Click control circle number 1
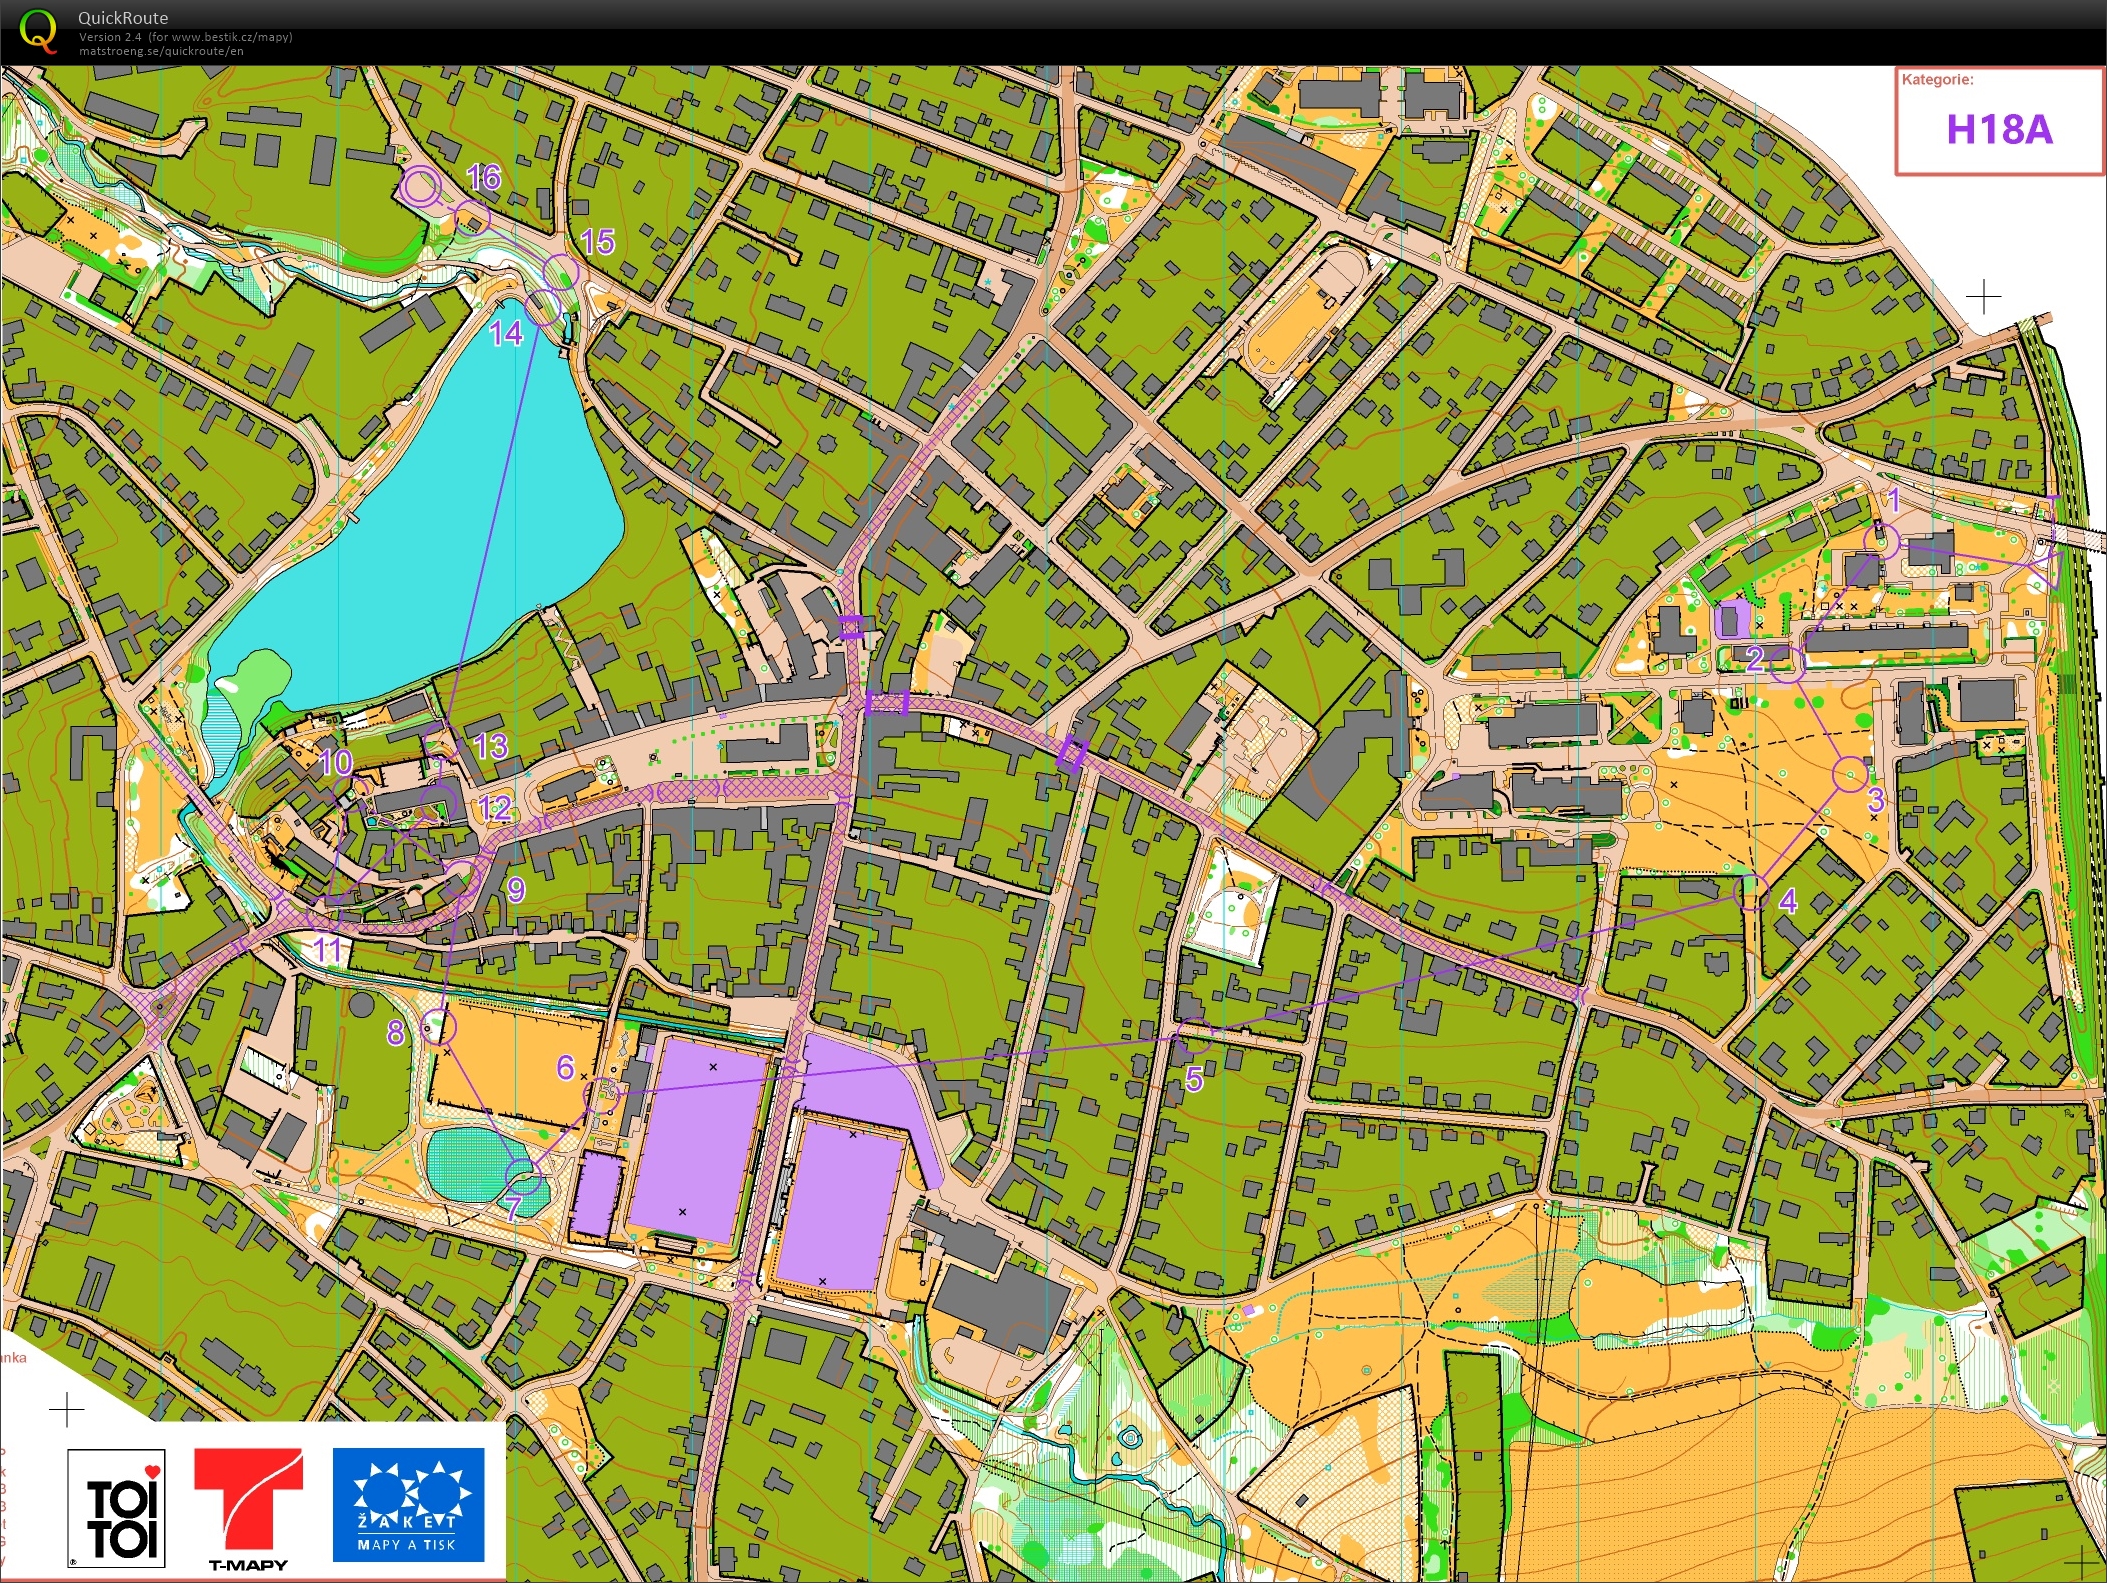Image resolution: width=2107 pixels, height=1583 pixels. (1880, 540)
